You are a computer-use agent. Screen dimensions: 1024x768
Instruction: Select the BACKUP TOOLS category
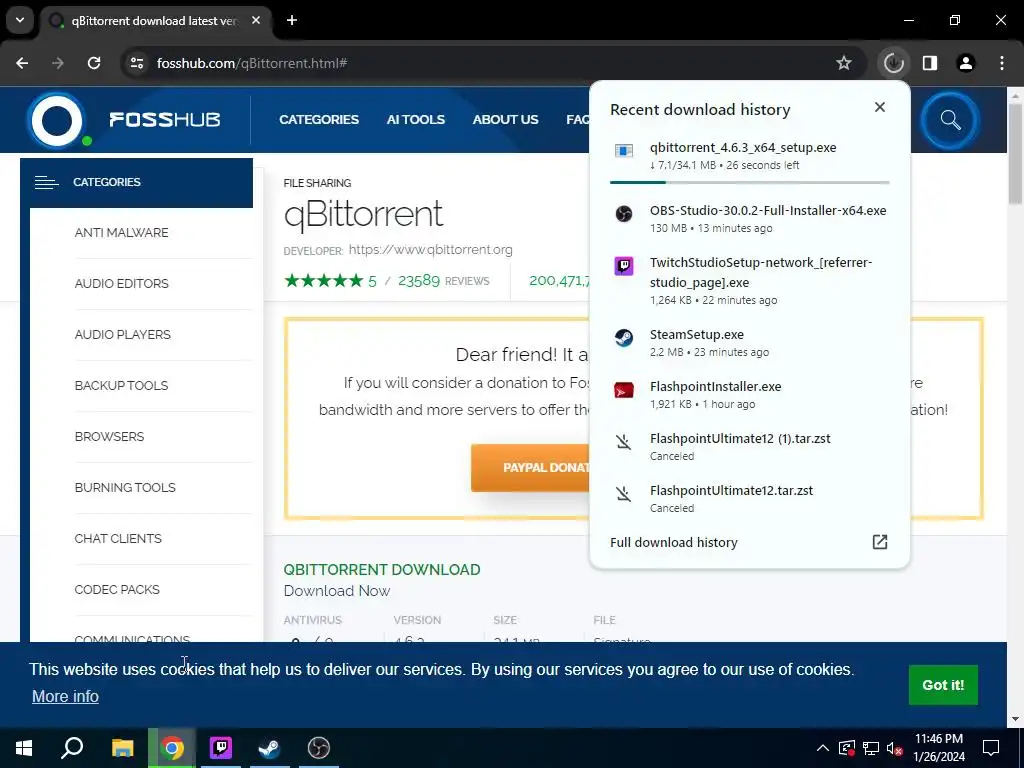point(121,385)
